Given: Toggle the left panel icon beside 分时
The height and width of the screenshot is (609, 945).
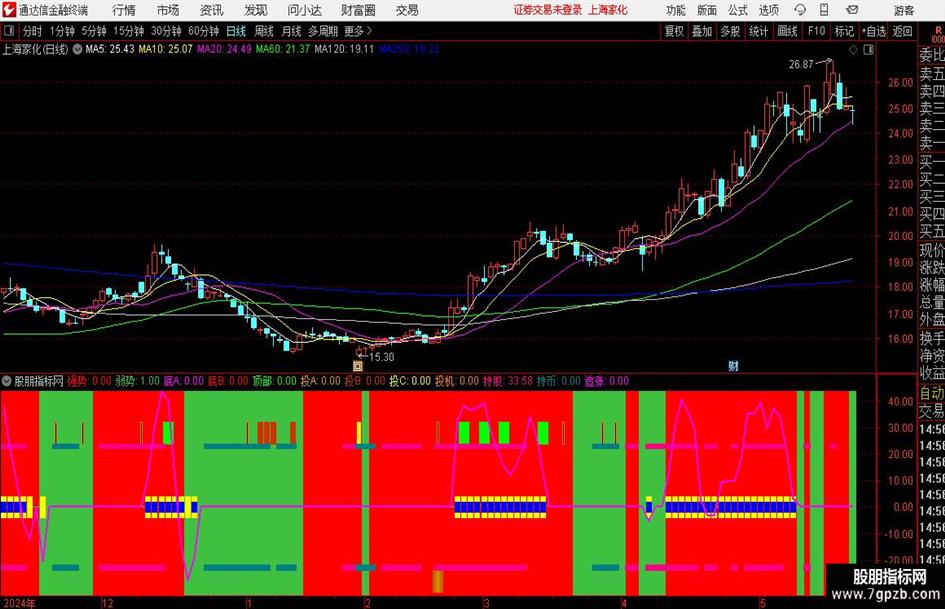Looking at the screenshot, I should (x=8, y=31).
